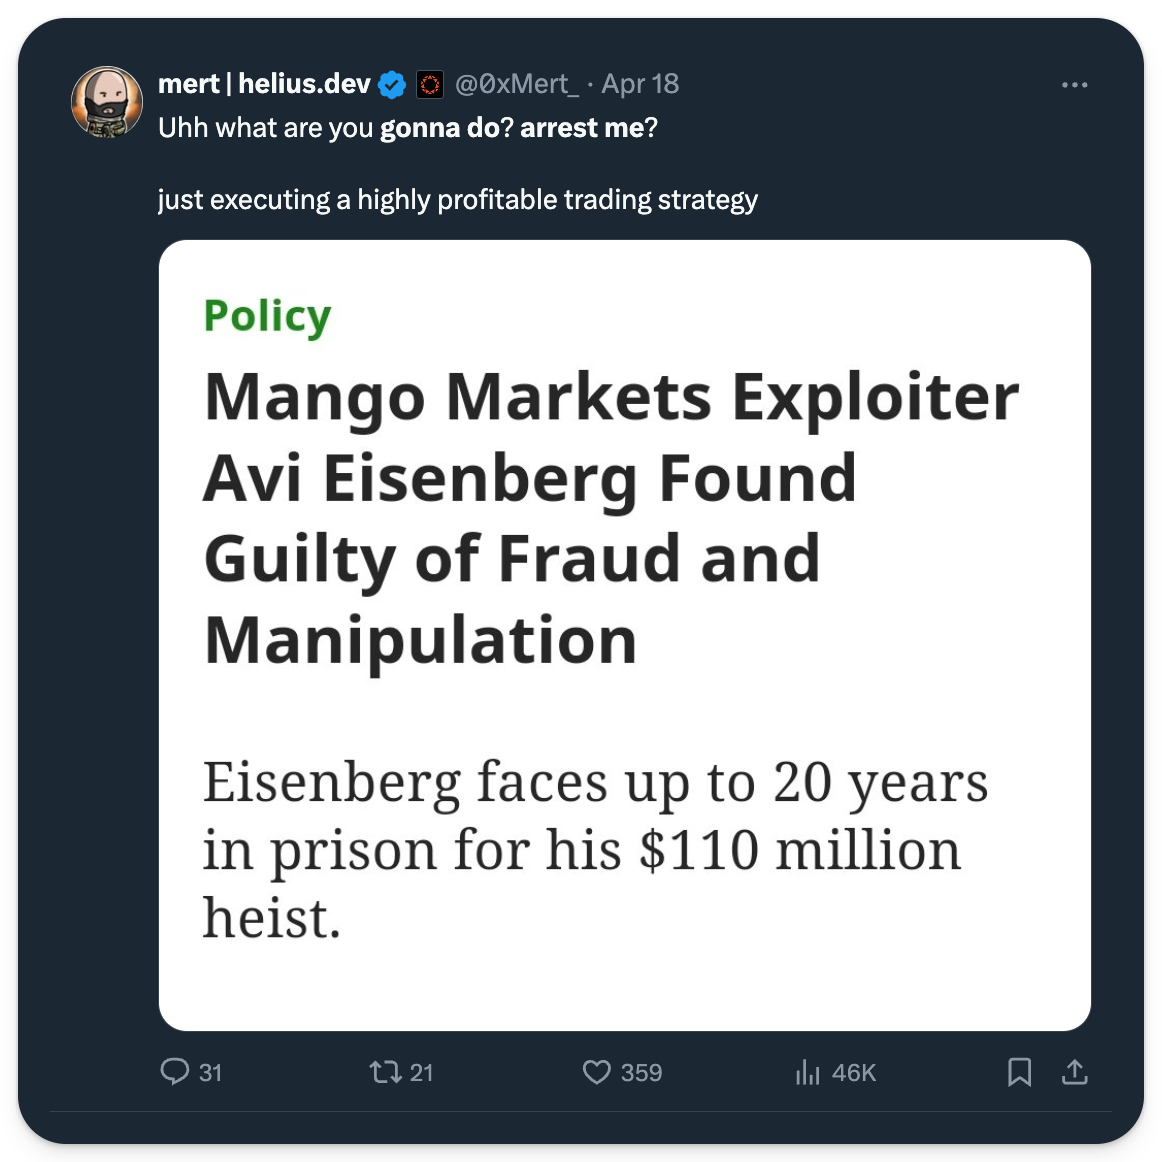
Task: Click the helius affiliate badge icon
Action: tap(430, 85)
